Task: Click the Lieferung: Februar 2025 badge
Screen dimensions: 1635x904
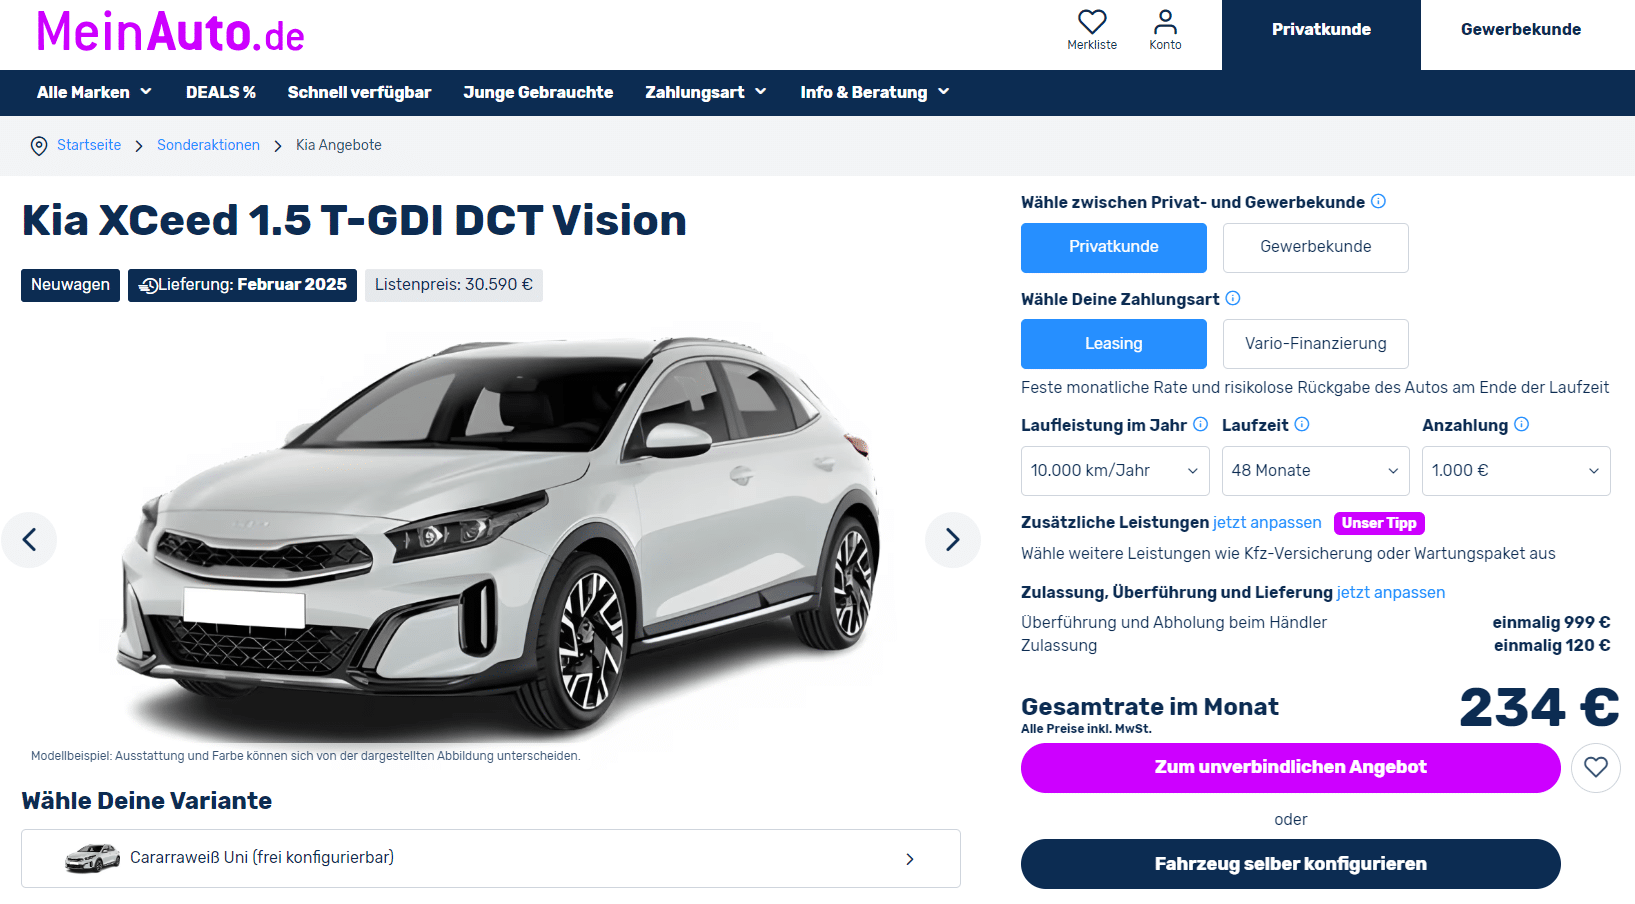Action: (242, 285)
